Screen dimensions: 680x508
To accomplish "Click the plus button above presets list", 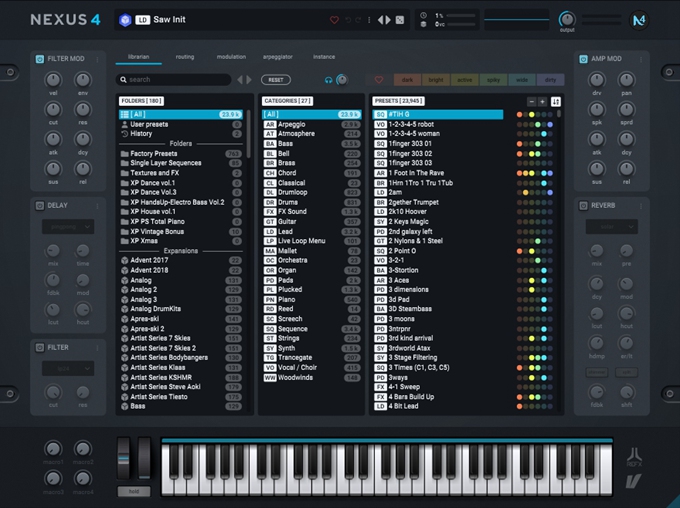I will point(542,102).
